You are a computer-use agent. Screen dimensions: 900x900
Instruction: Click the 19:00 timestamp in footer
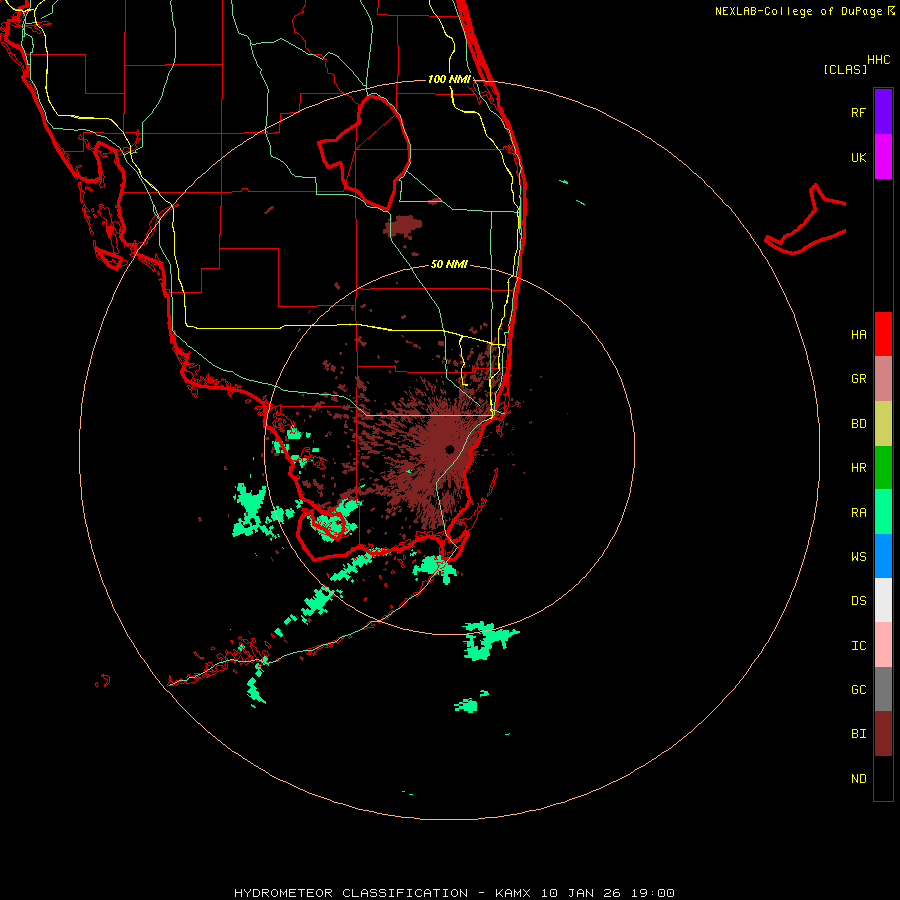(653, 893)
